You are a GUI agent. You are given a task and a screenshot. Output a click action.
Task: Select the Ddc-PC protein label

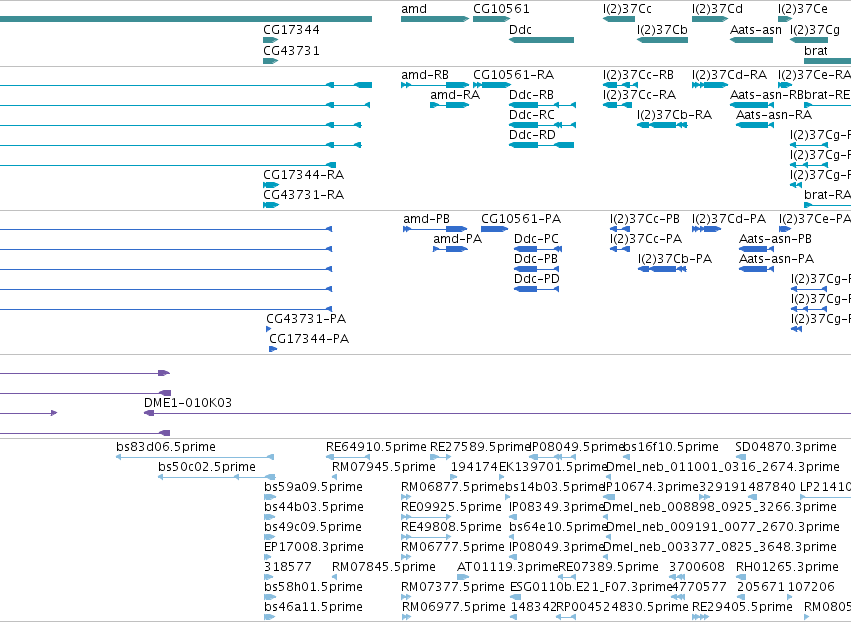tap(536, 239)
